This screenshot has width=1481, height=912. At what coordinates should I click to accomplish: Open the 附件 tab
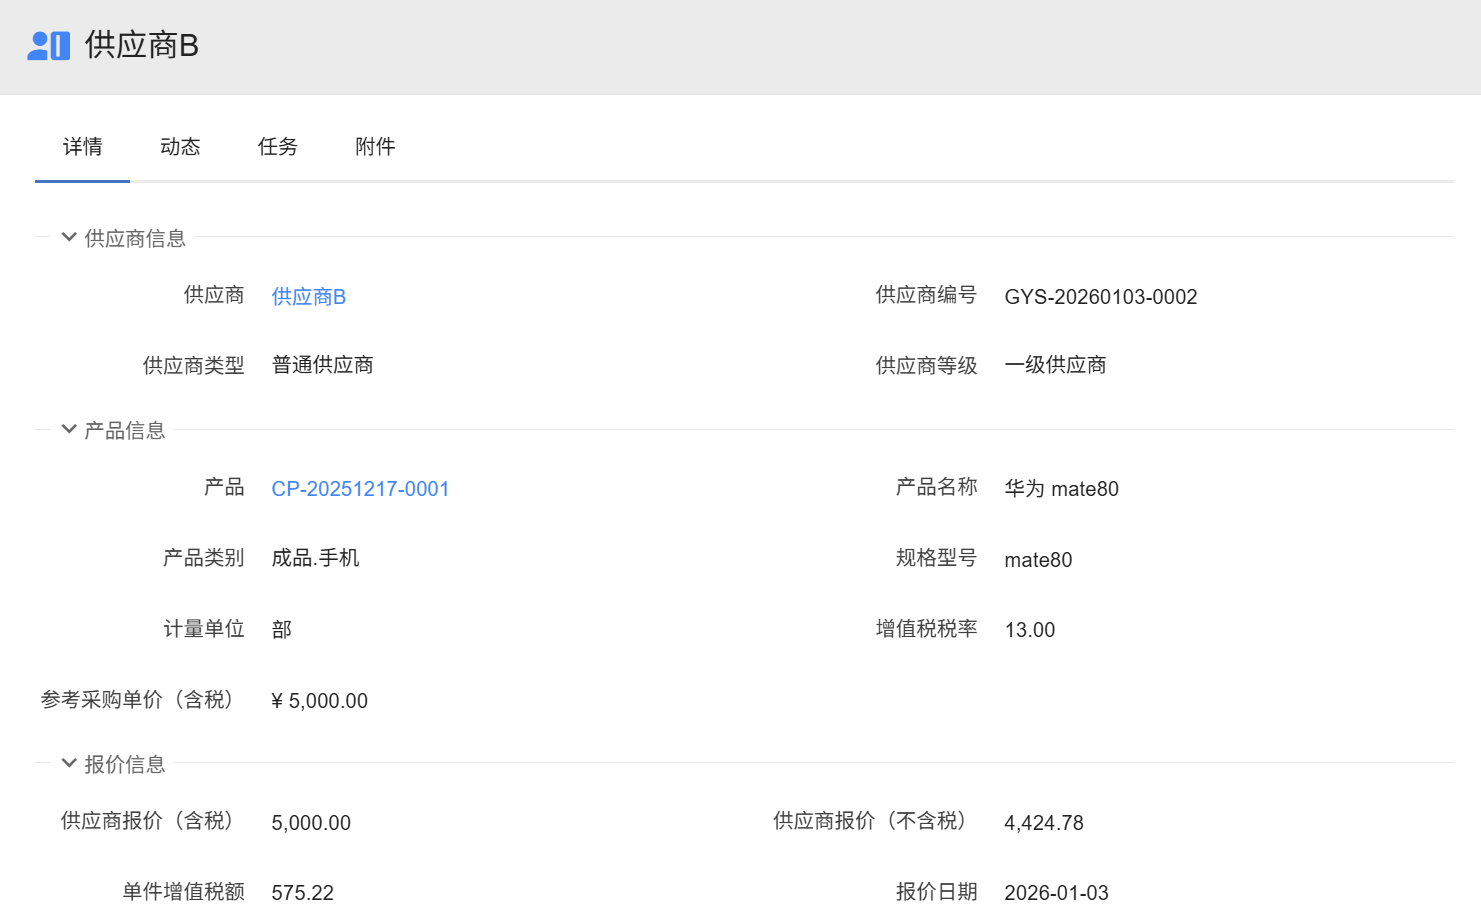pyautogui.click(x=375, y=147)
